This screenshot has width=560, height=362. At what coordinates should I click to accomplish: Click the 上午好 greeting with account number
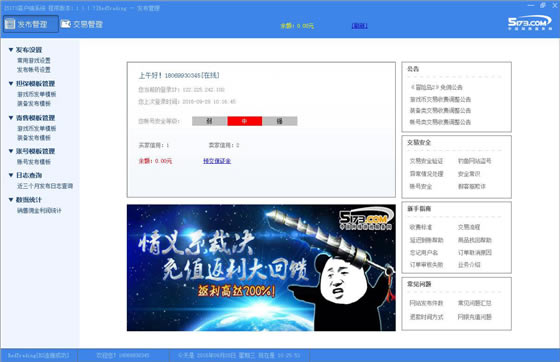tap(179, 75)
